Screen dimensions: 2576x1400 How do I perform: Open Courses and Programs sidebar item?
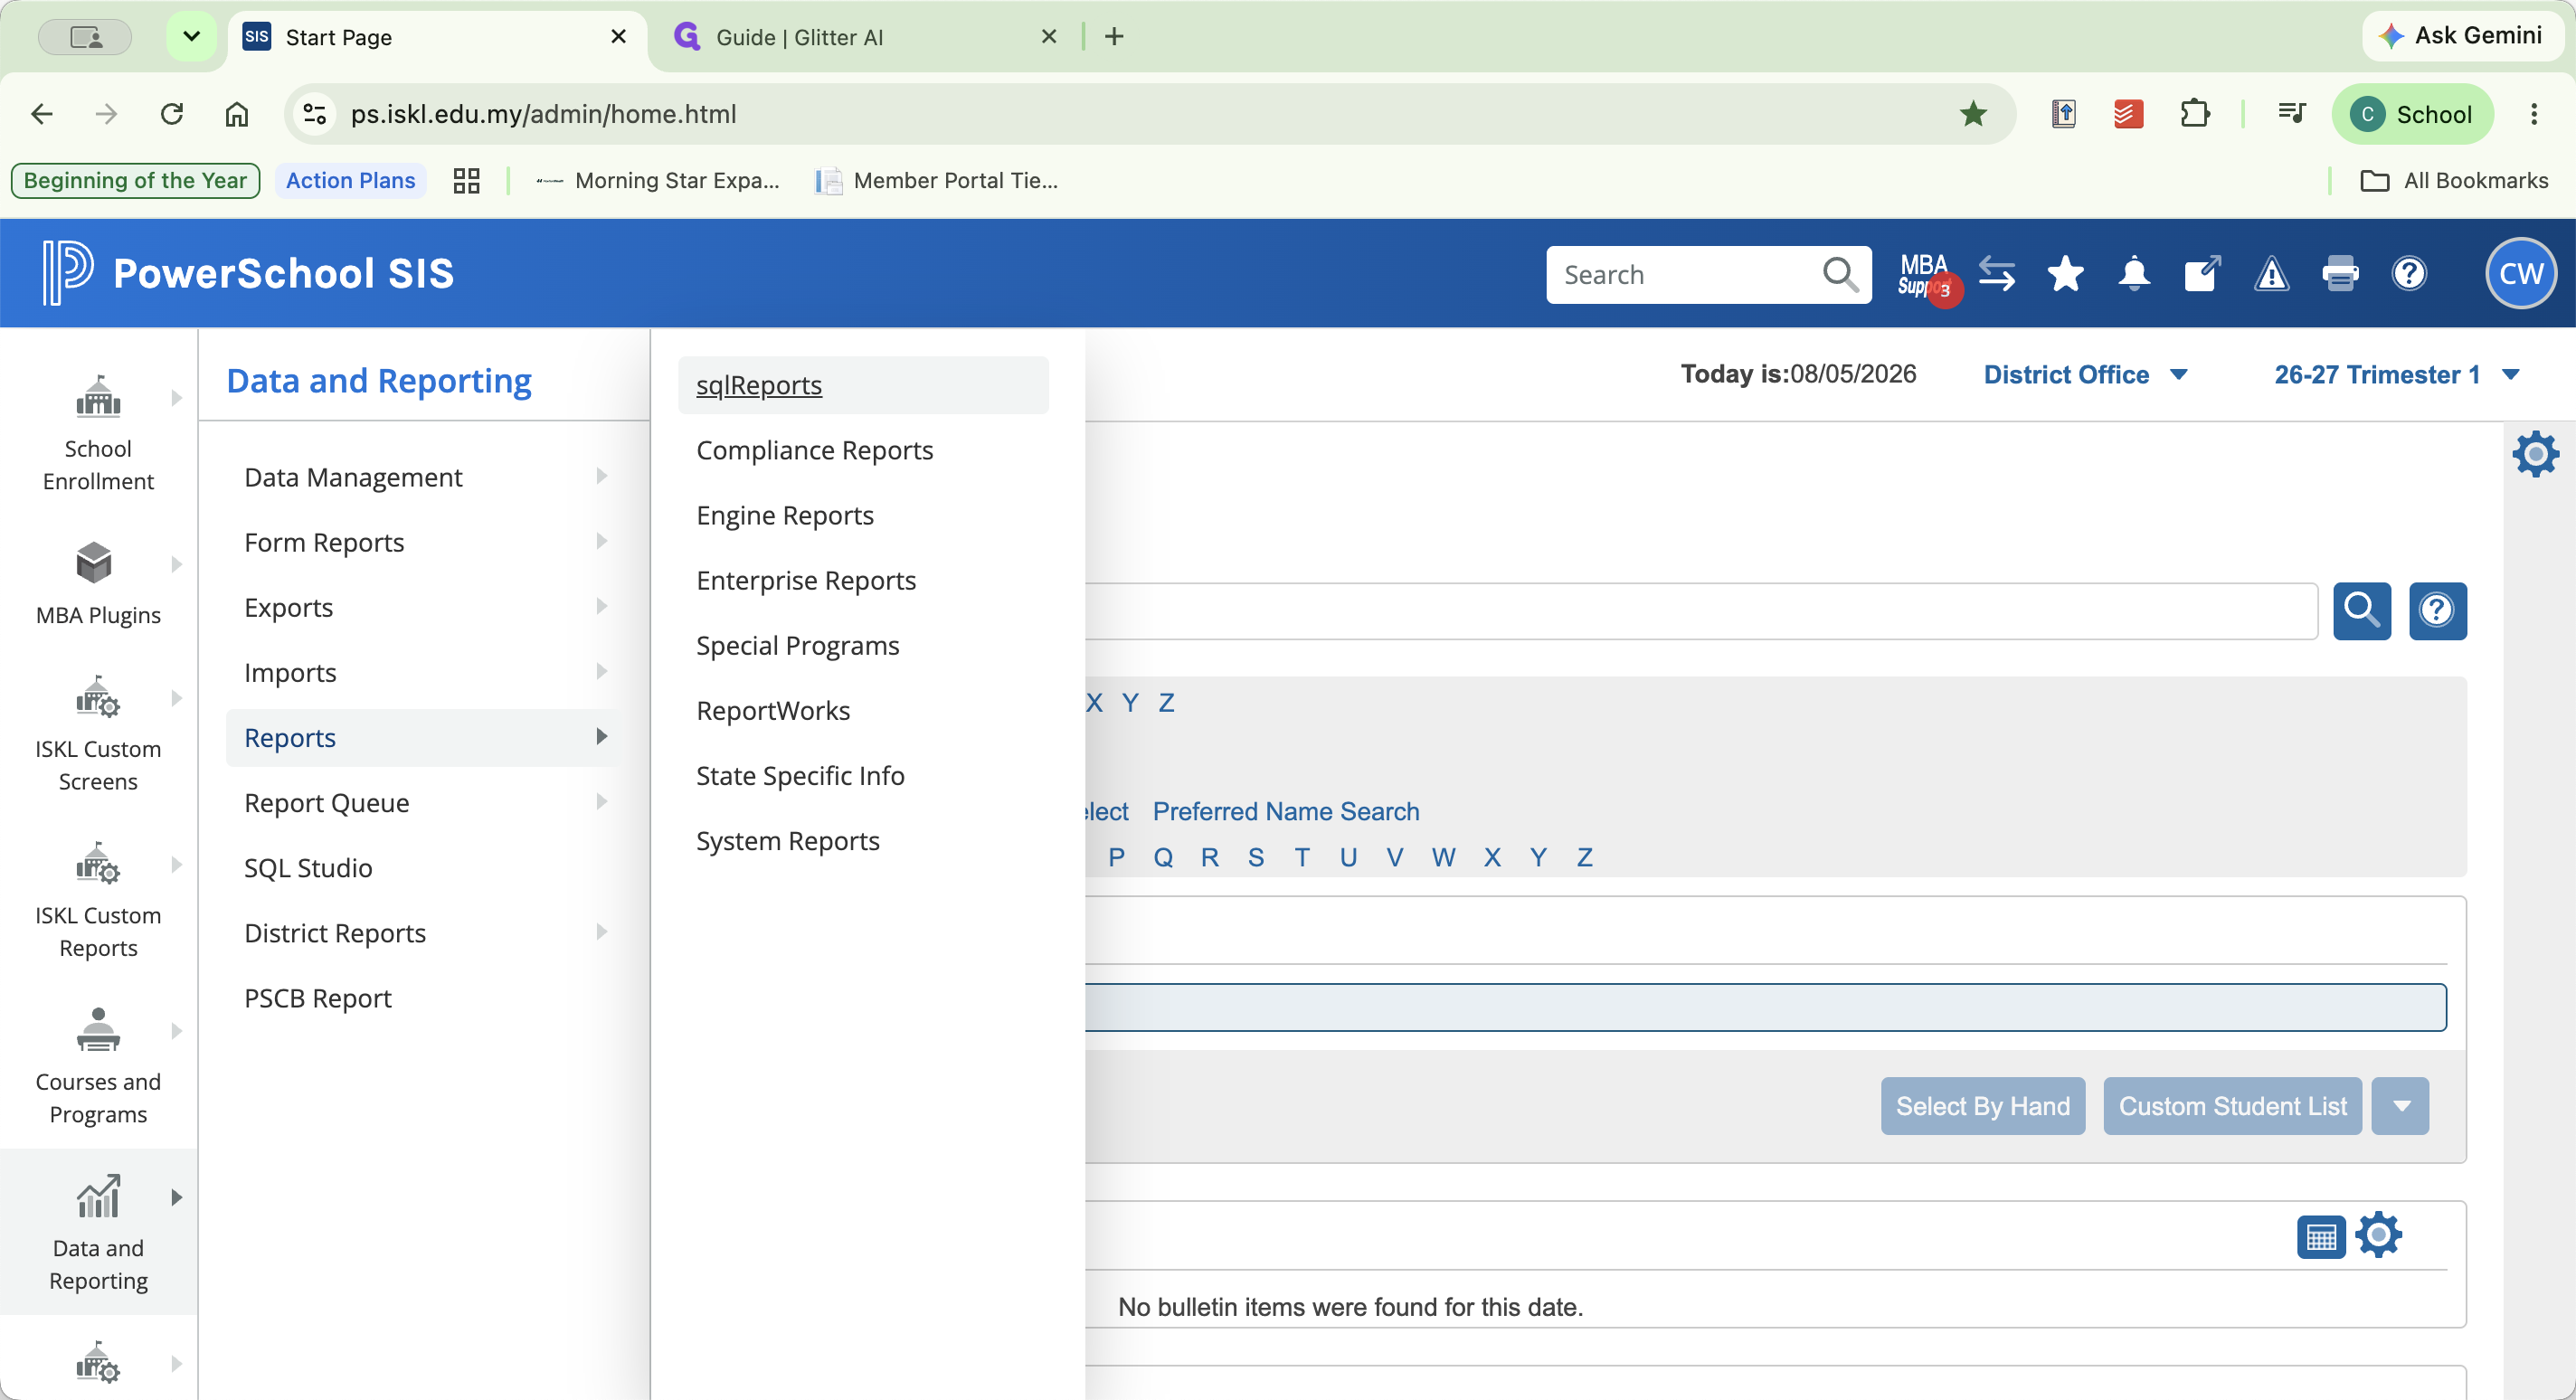98,1065
